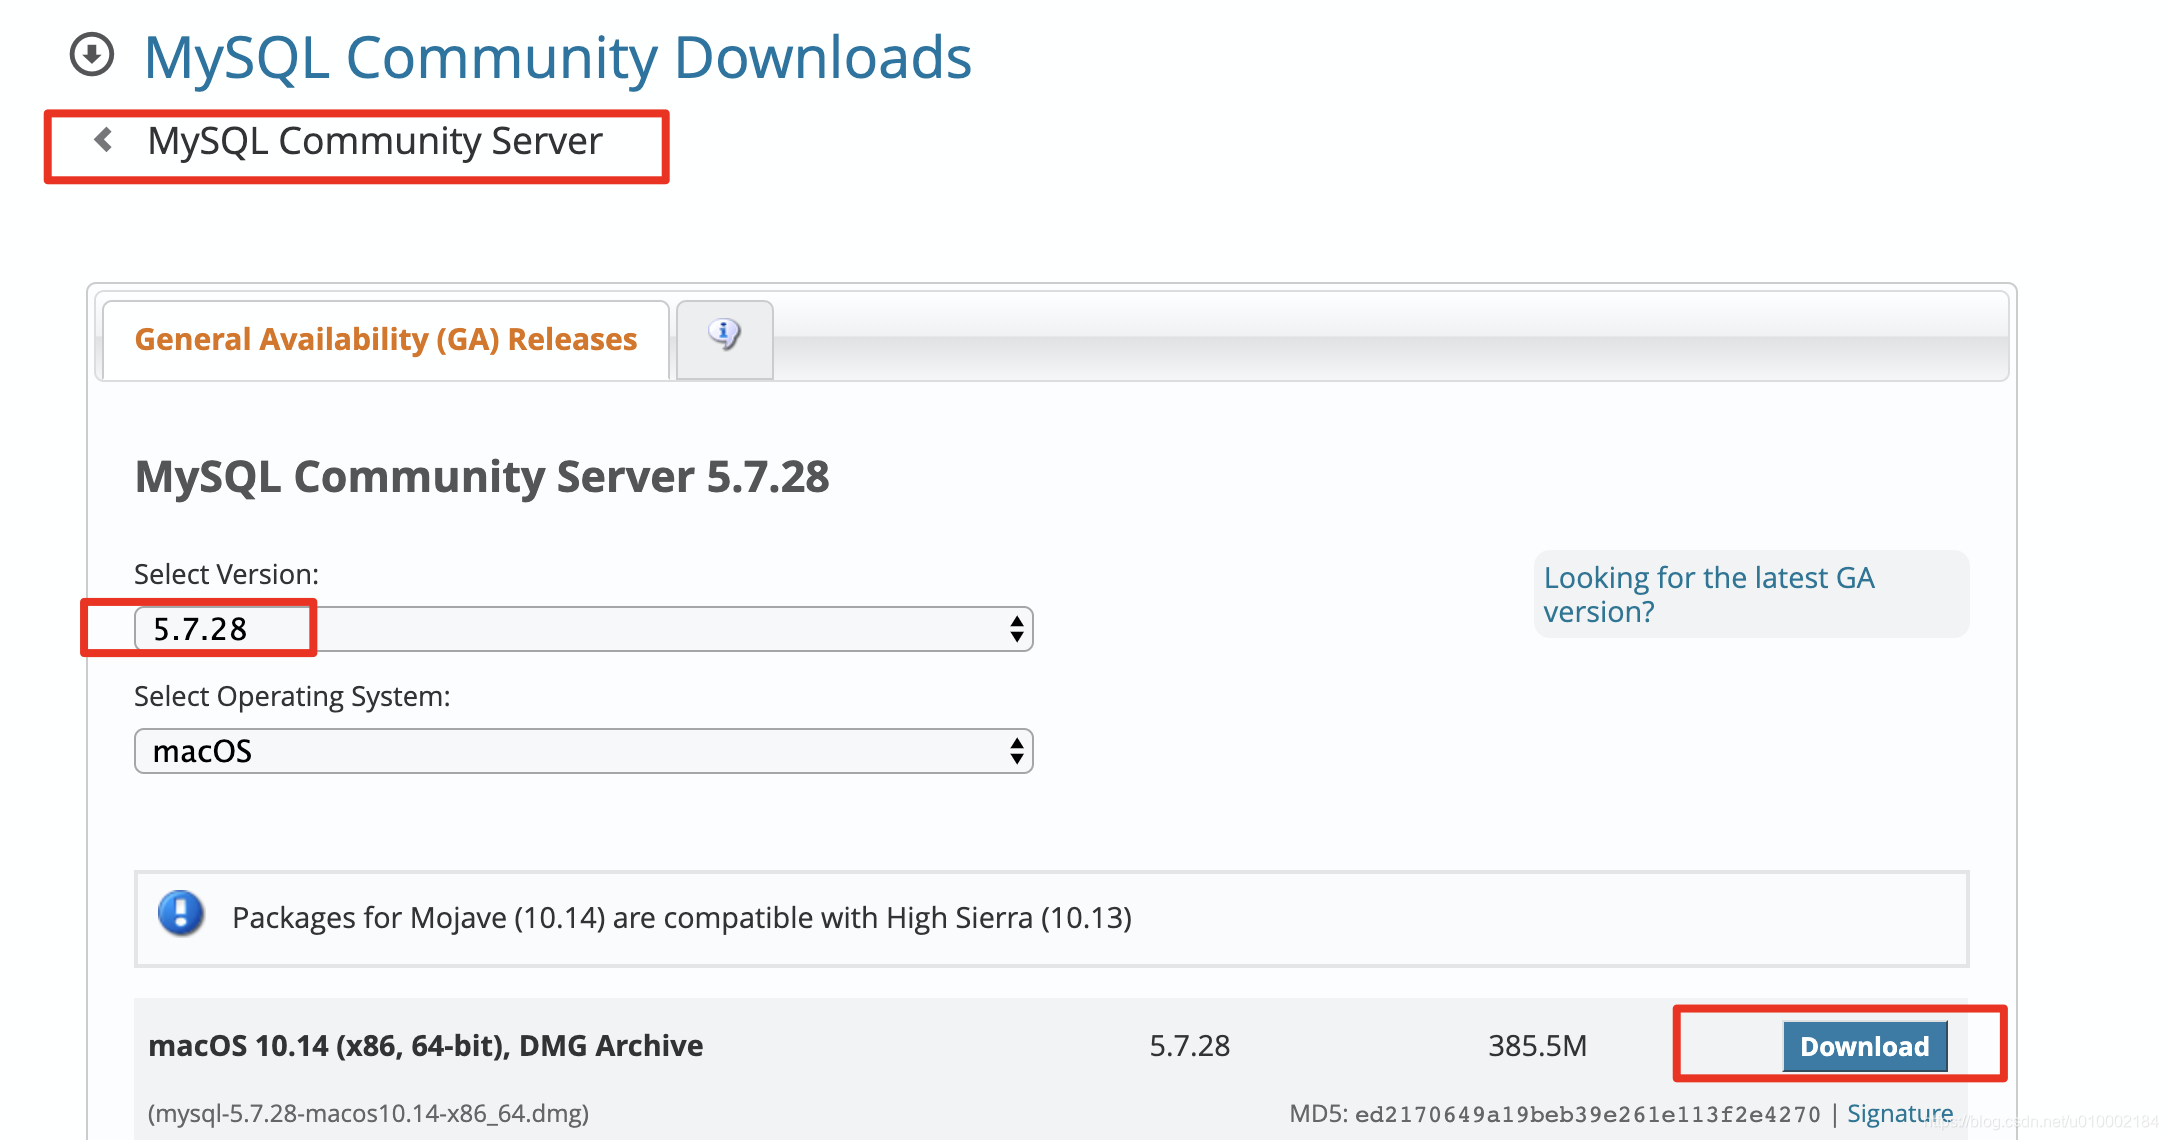
Task: Open the 5.7.28 version dropdown
Action: [x=582, y=629]
